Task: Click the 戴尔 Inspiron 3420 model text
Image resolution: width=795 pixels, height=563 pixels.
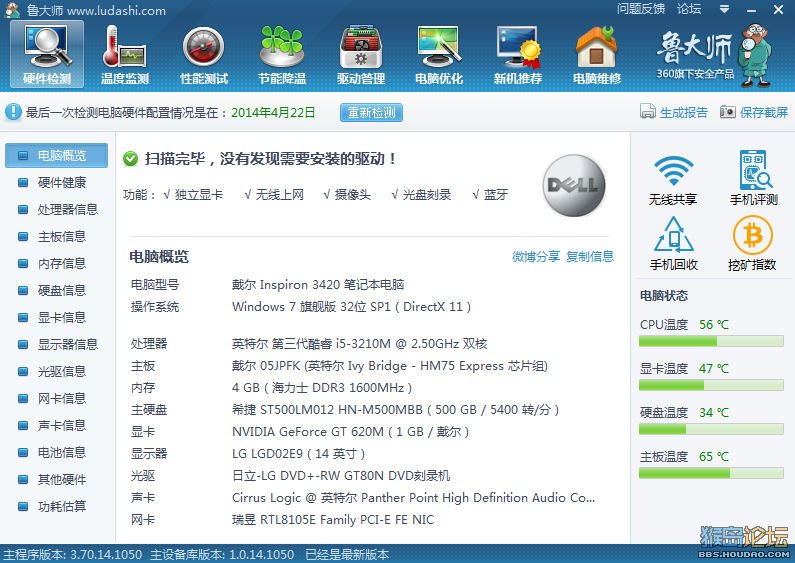Action: [318, 285]
